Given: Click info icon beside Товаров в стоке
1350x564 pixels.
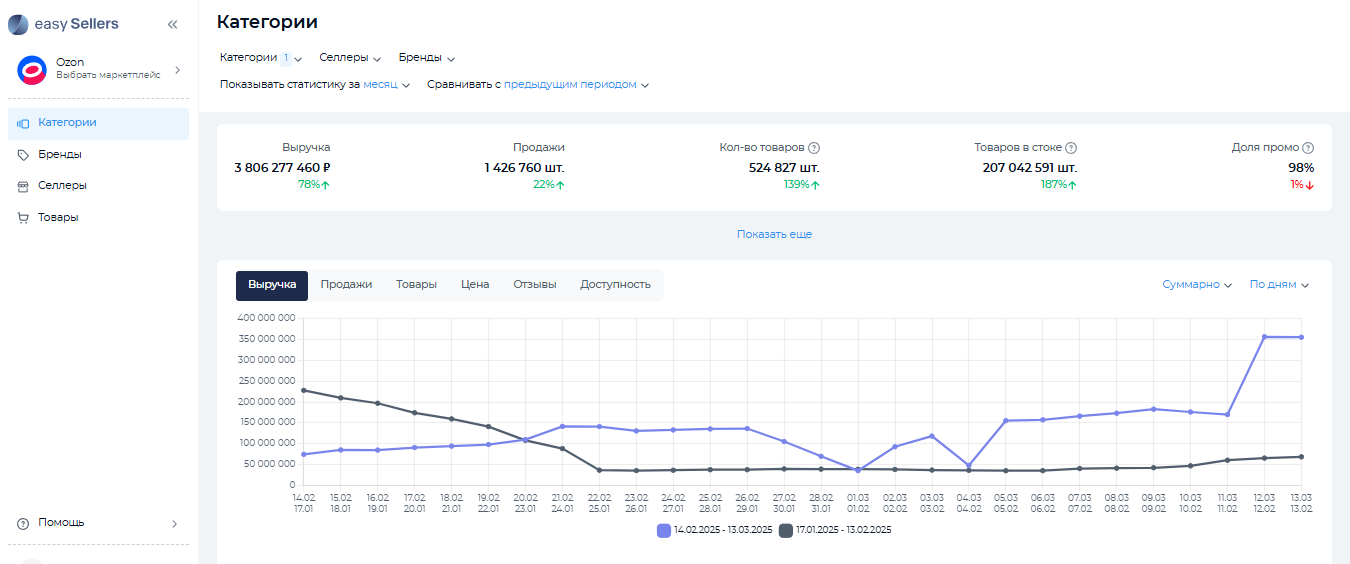Looking at the screenshot, I should [x=1071, y=148].
